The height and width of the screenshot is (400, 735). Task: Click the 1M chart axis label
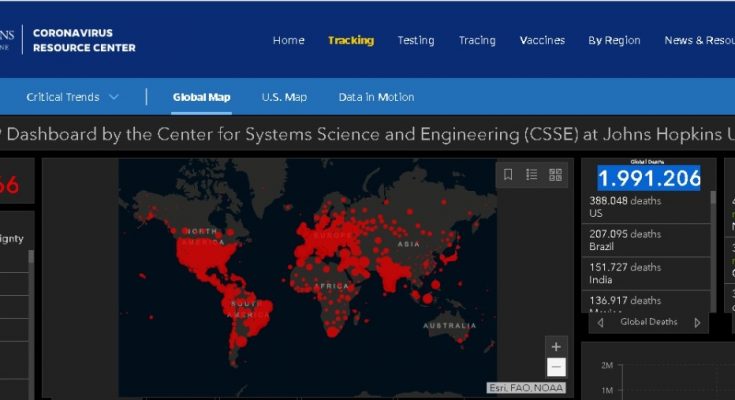click(x=607, y=390)
